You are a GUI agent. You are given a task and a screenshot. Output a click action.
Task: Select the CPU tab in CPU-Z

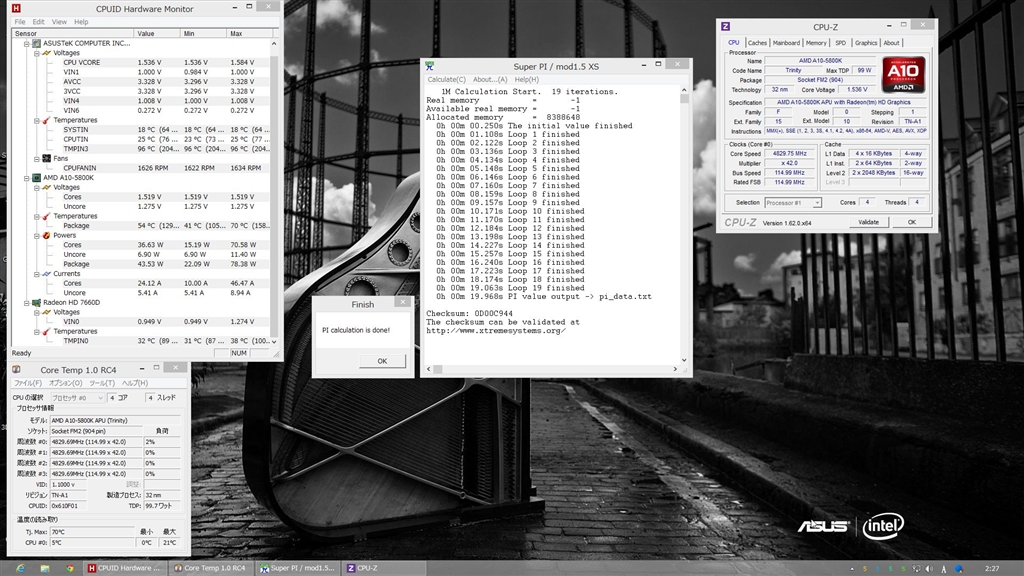(x=734, y=42)
